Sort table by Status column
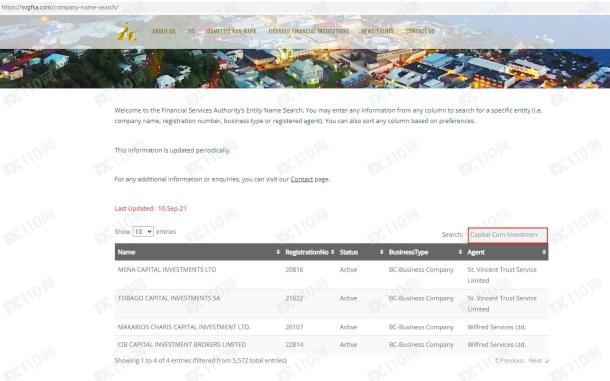The height and width of the screenshot is (381, 610). (381, 252)
